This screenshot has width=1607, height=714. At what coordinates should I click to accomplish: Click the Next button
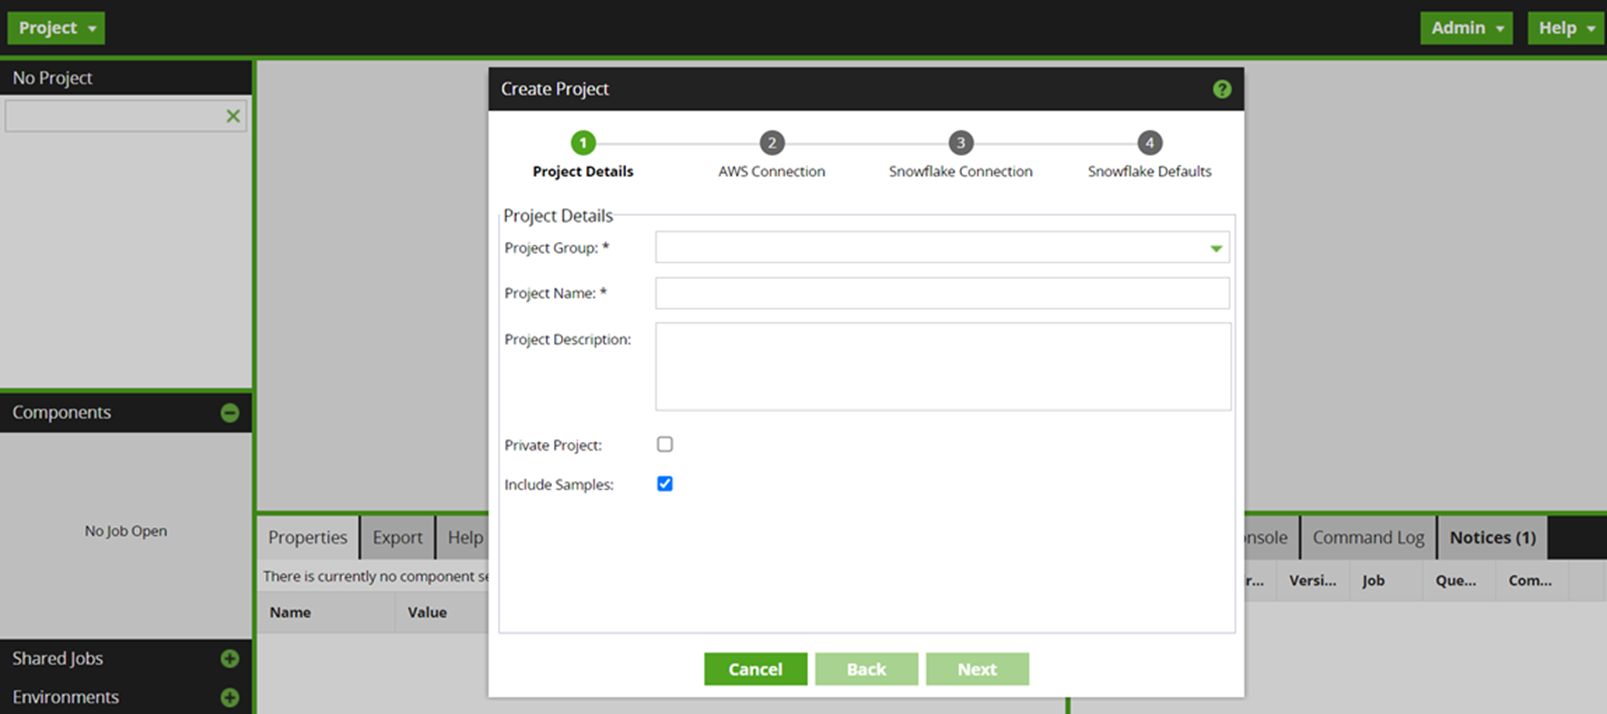pyautogui.click(x=977, y=669)
